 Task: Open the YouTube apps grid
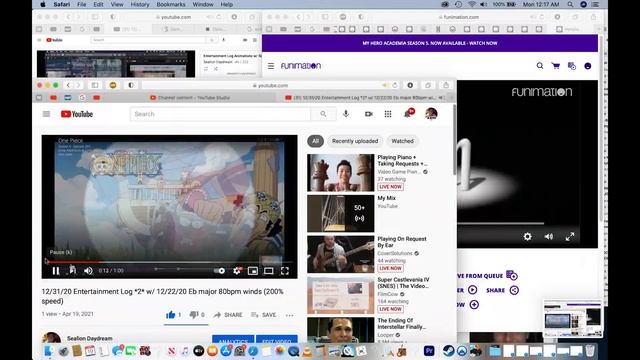pos(388,114)
